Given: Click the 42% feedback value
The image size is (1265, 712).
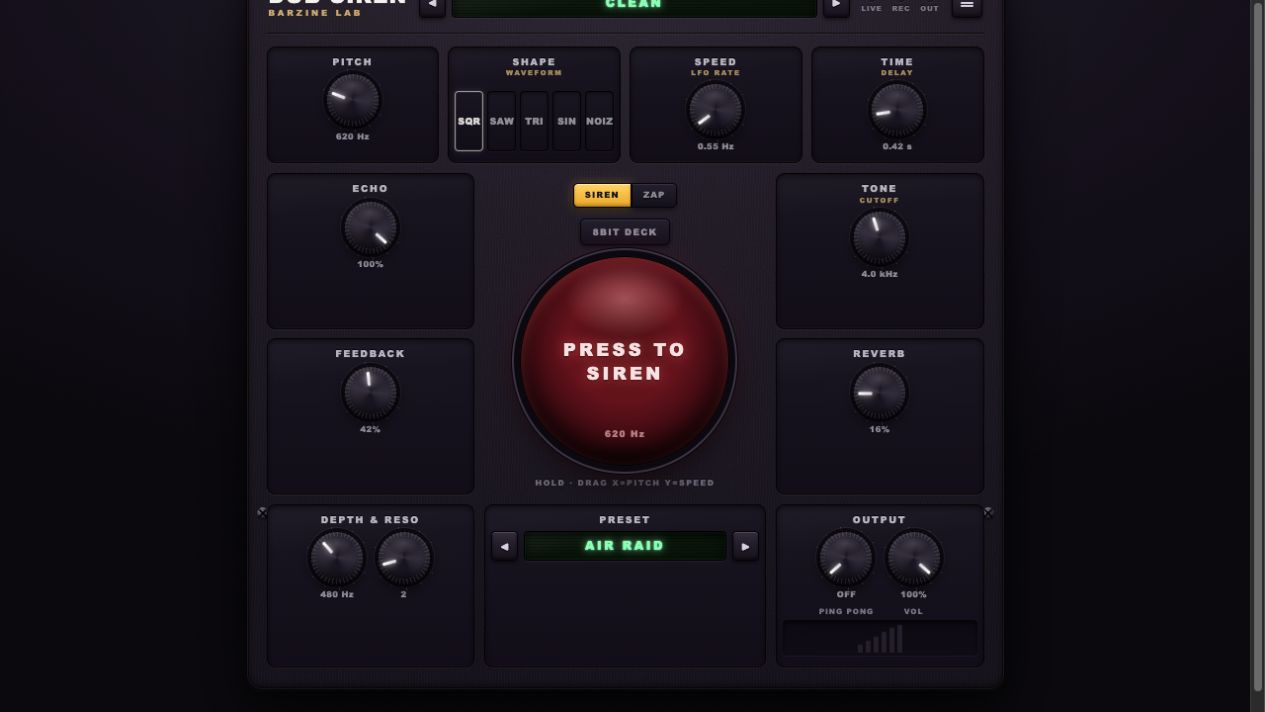Looking at the screenshot, I should (371, 429).
